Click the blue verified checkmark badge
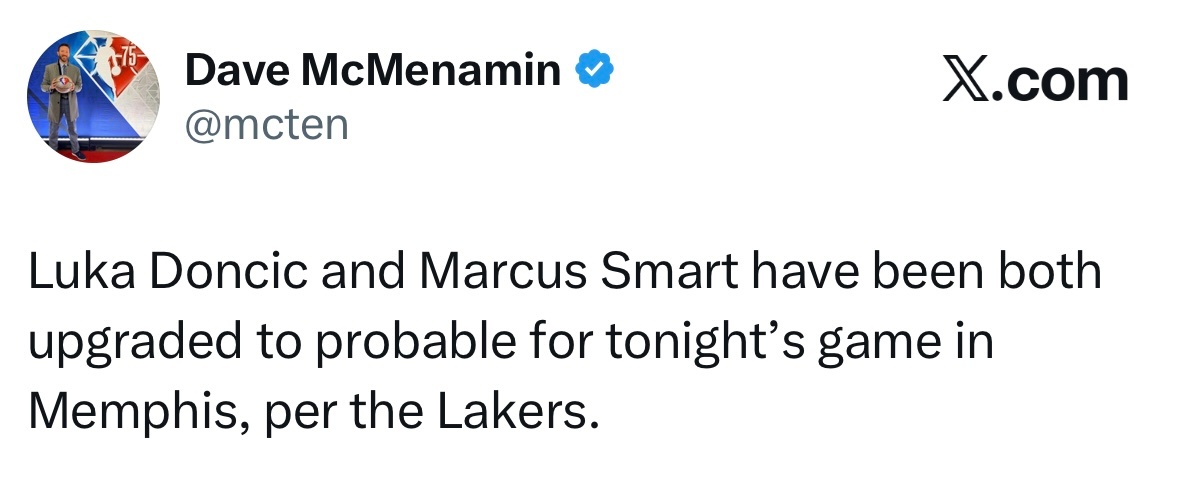1179x477 pixels. coord(593,70)
